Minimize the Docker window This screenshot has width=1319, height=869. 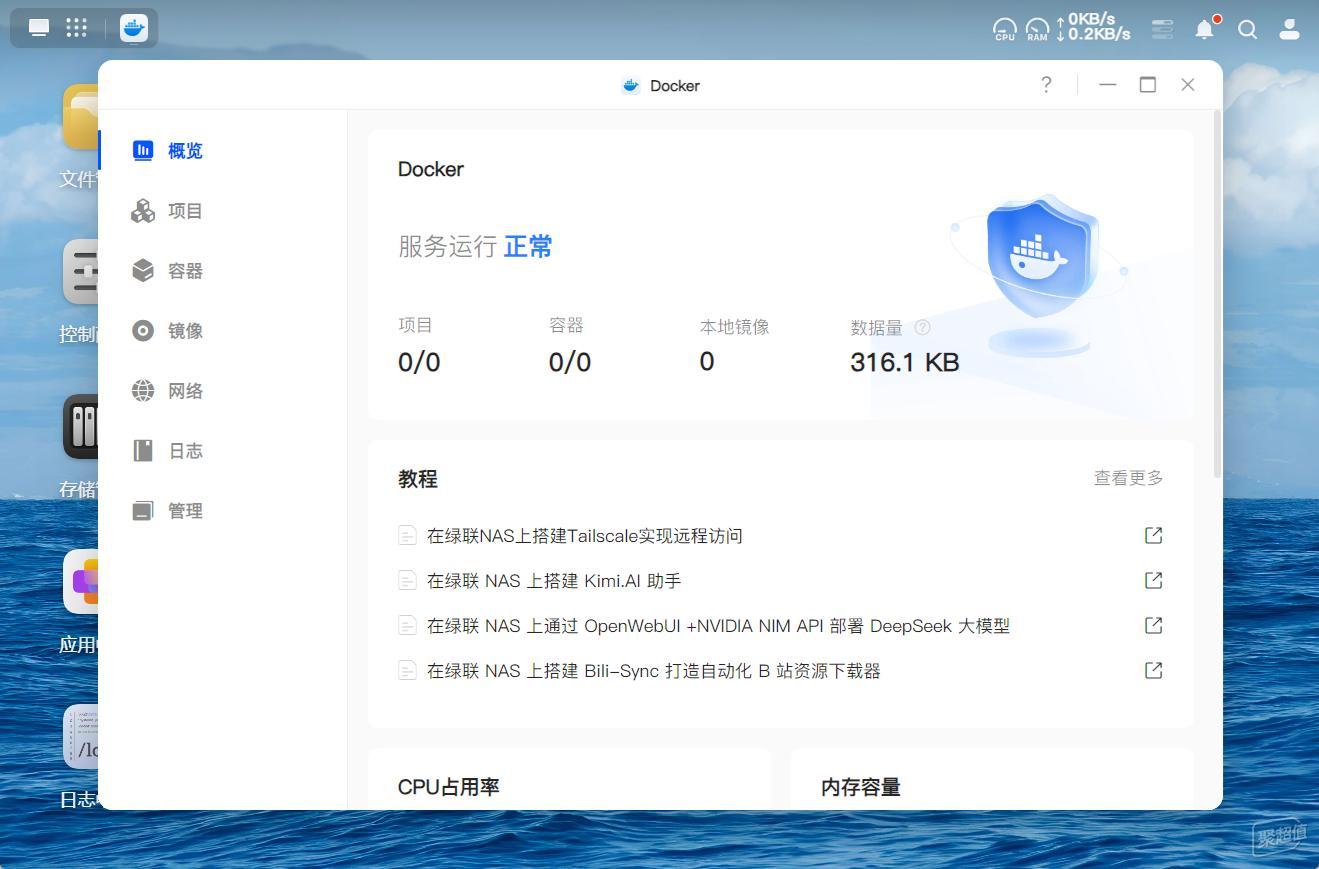coord(1107,85)
